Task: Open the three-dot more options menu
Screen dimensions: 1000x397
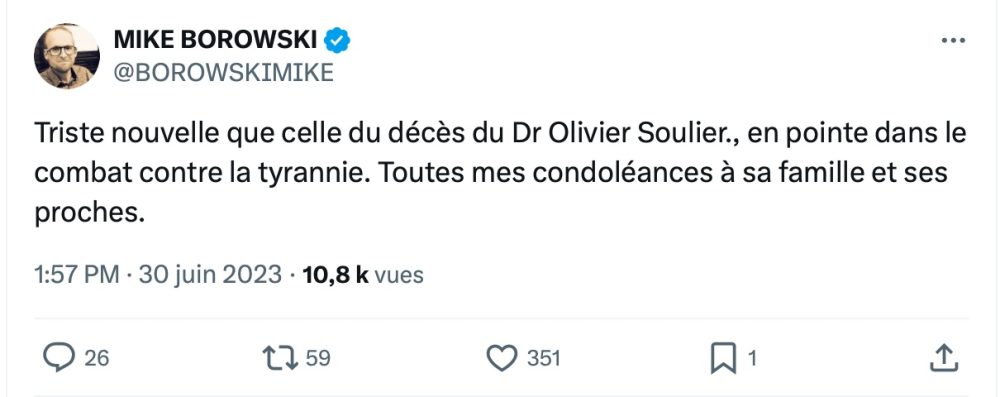Action: point(953,40)
